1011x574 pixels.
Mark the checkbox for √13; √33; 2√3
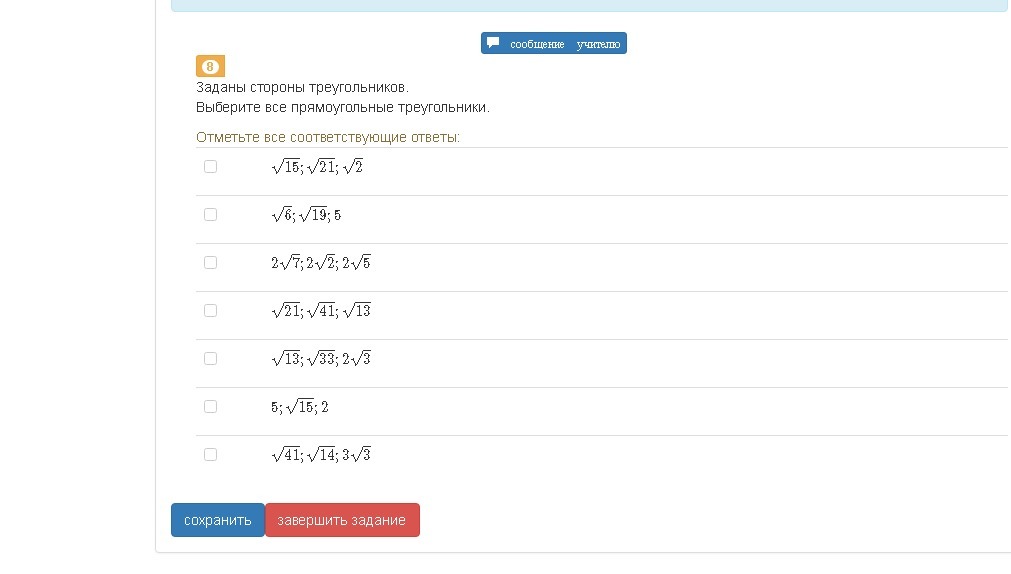210,358
